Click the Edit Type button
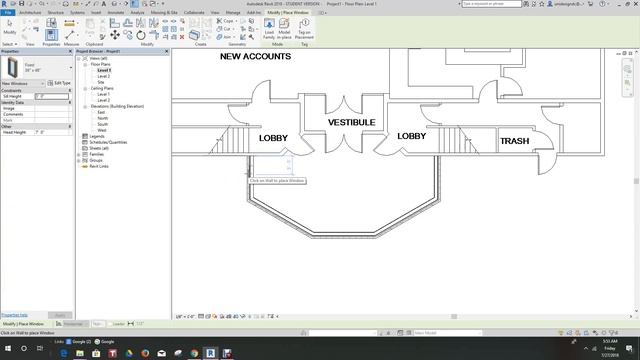Image resolution: width=640 pixels, height=360 pixels. pos(60,83)
